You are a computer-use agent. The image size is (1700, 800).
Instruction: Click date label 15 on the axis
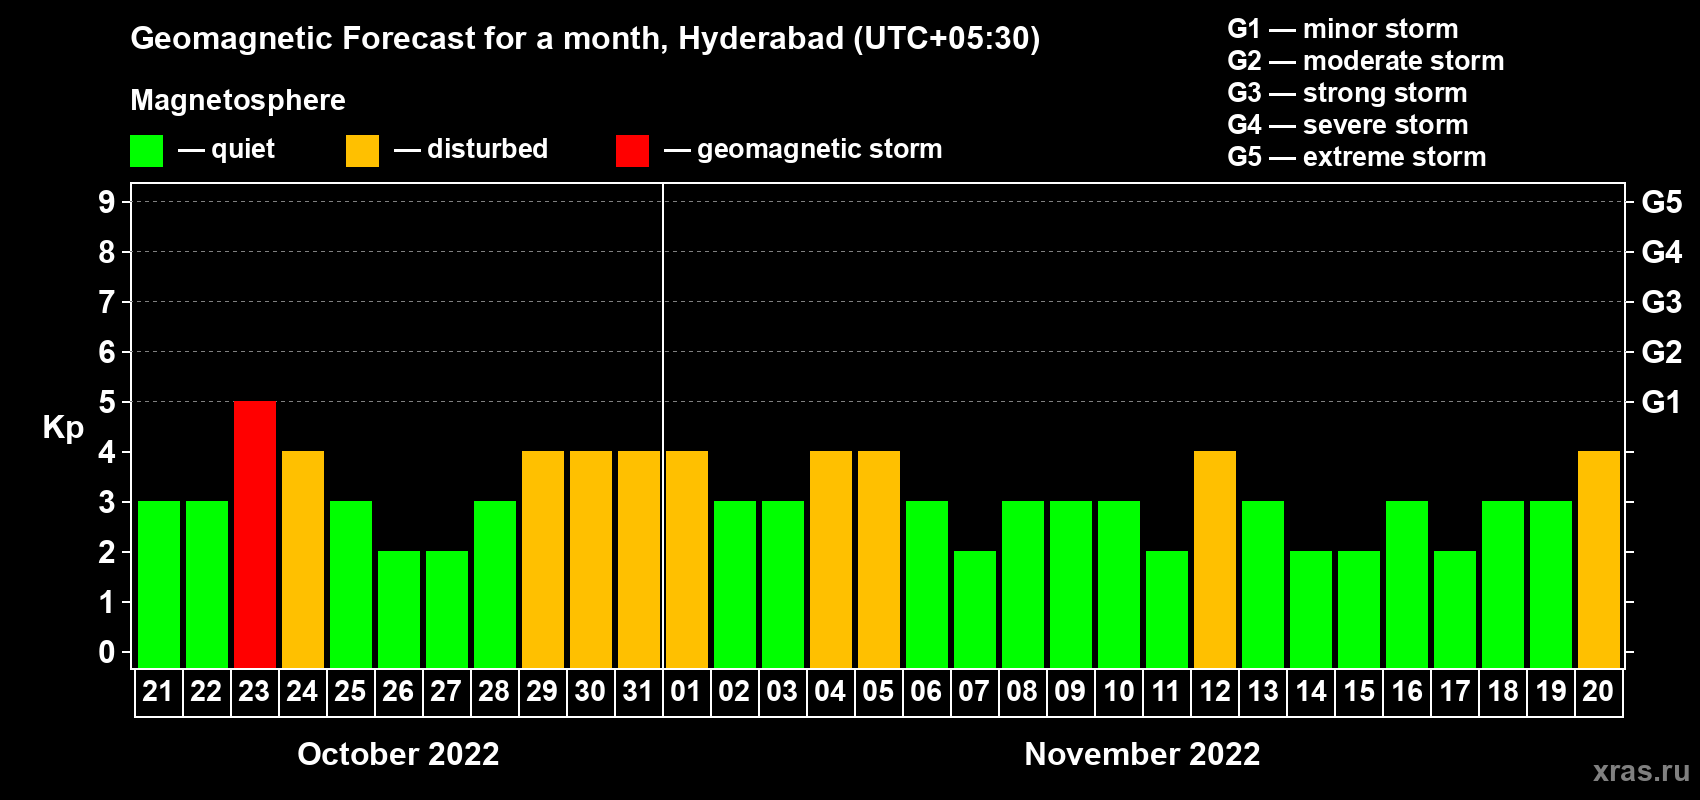(x=1359, y=691)
